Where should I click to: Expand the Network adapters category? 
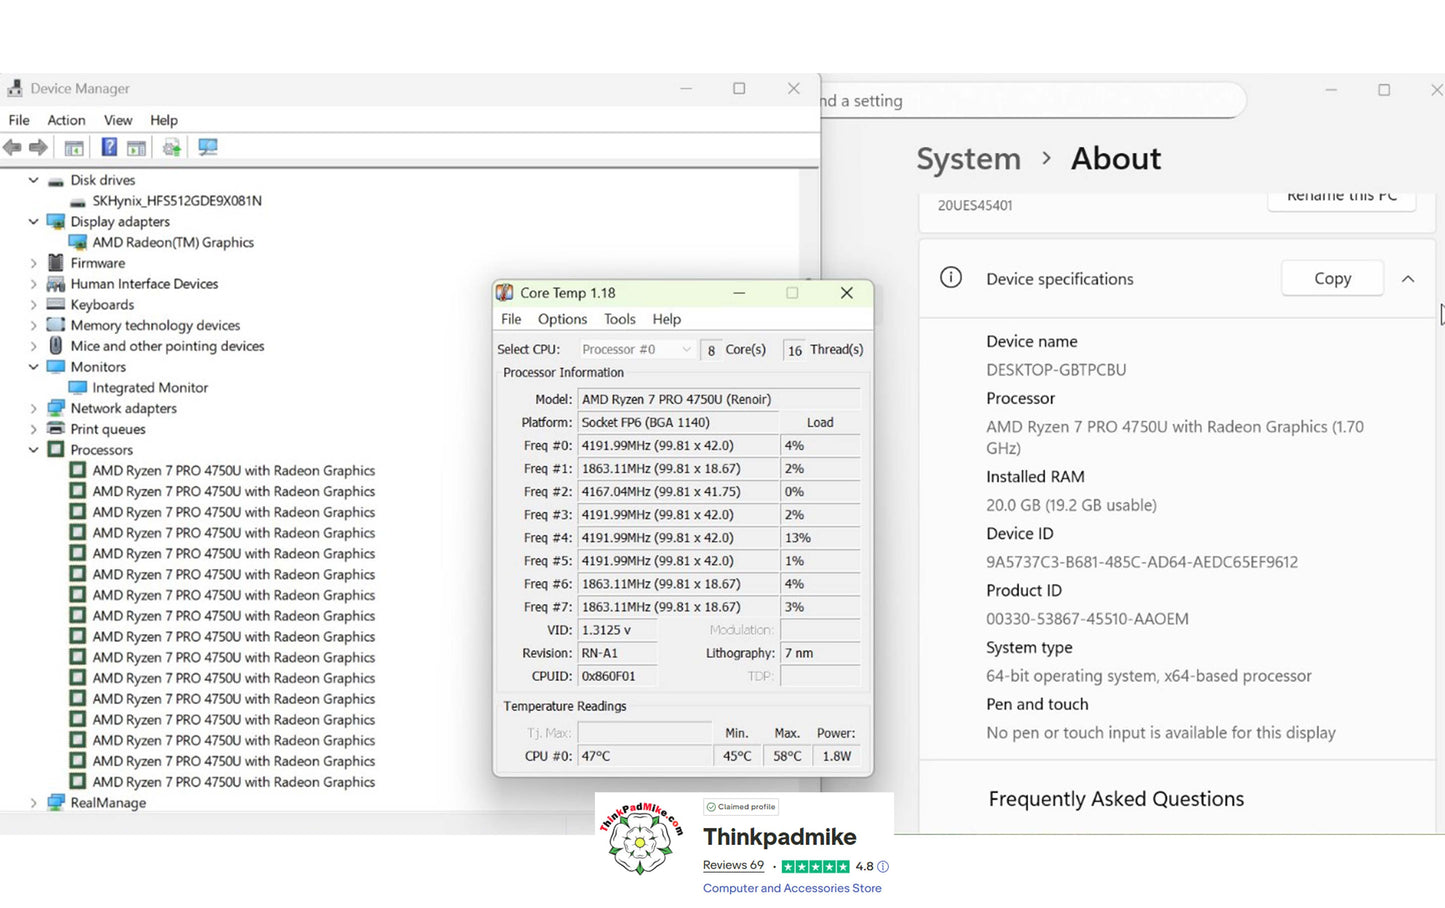33,408
